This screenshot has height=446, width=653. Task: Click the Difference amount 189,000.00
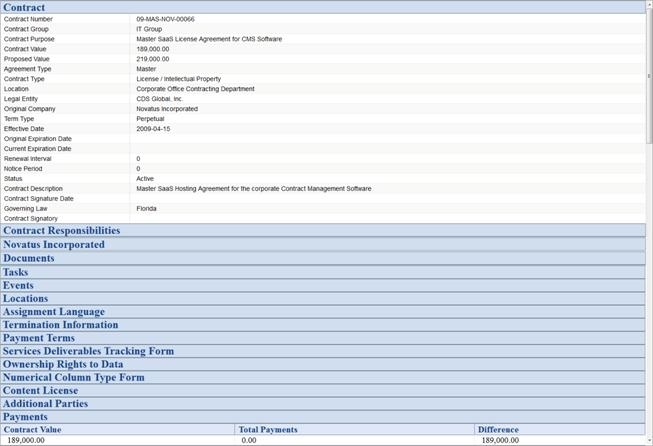pyautogui.click(x=500, y=440)
